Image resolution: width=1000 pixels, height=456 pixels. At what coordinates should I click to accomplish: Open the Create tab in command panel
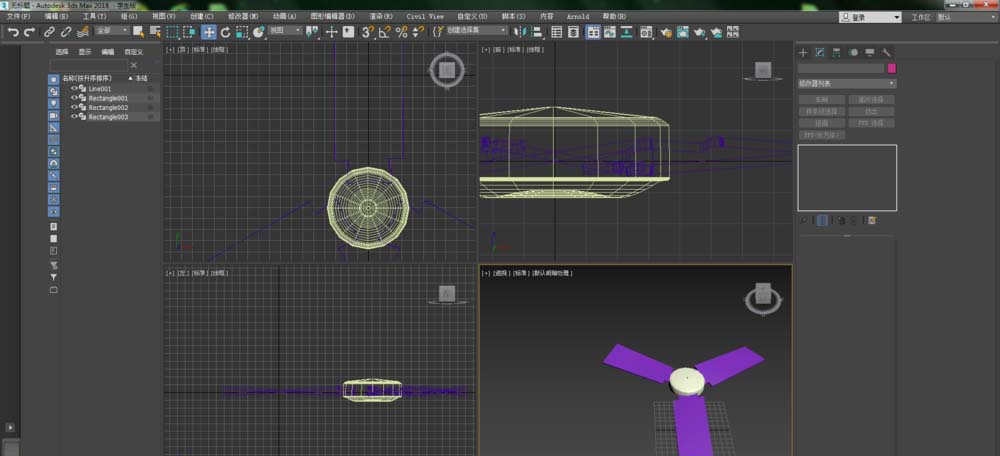803,52
